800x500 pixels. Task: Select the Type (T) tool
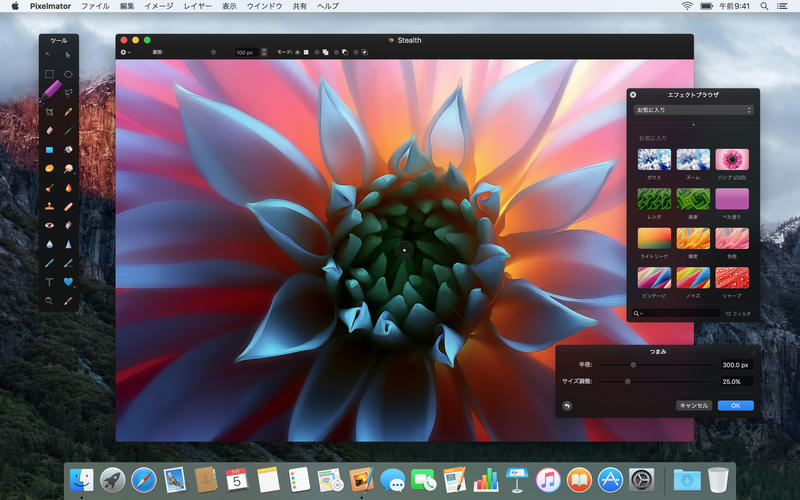pyautogui.click(x=49, y=282)
